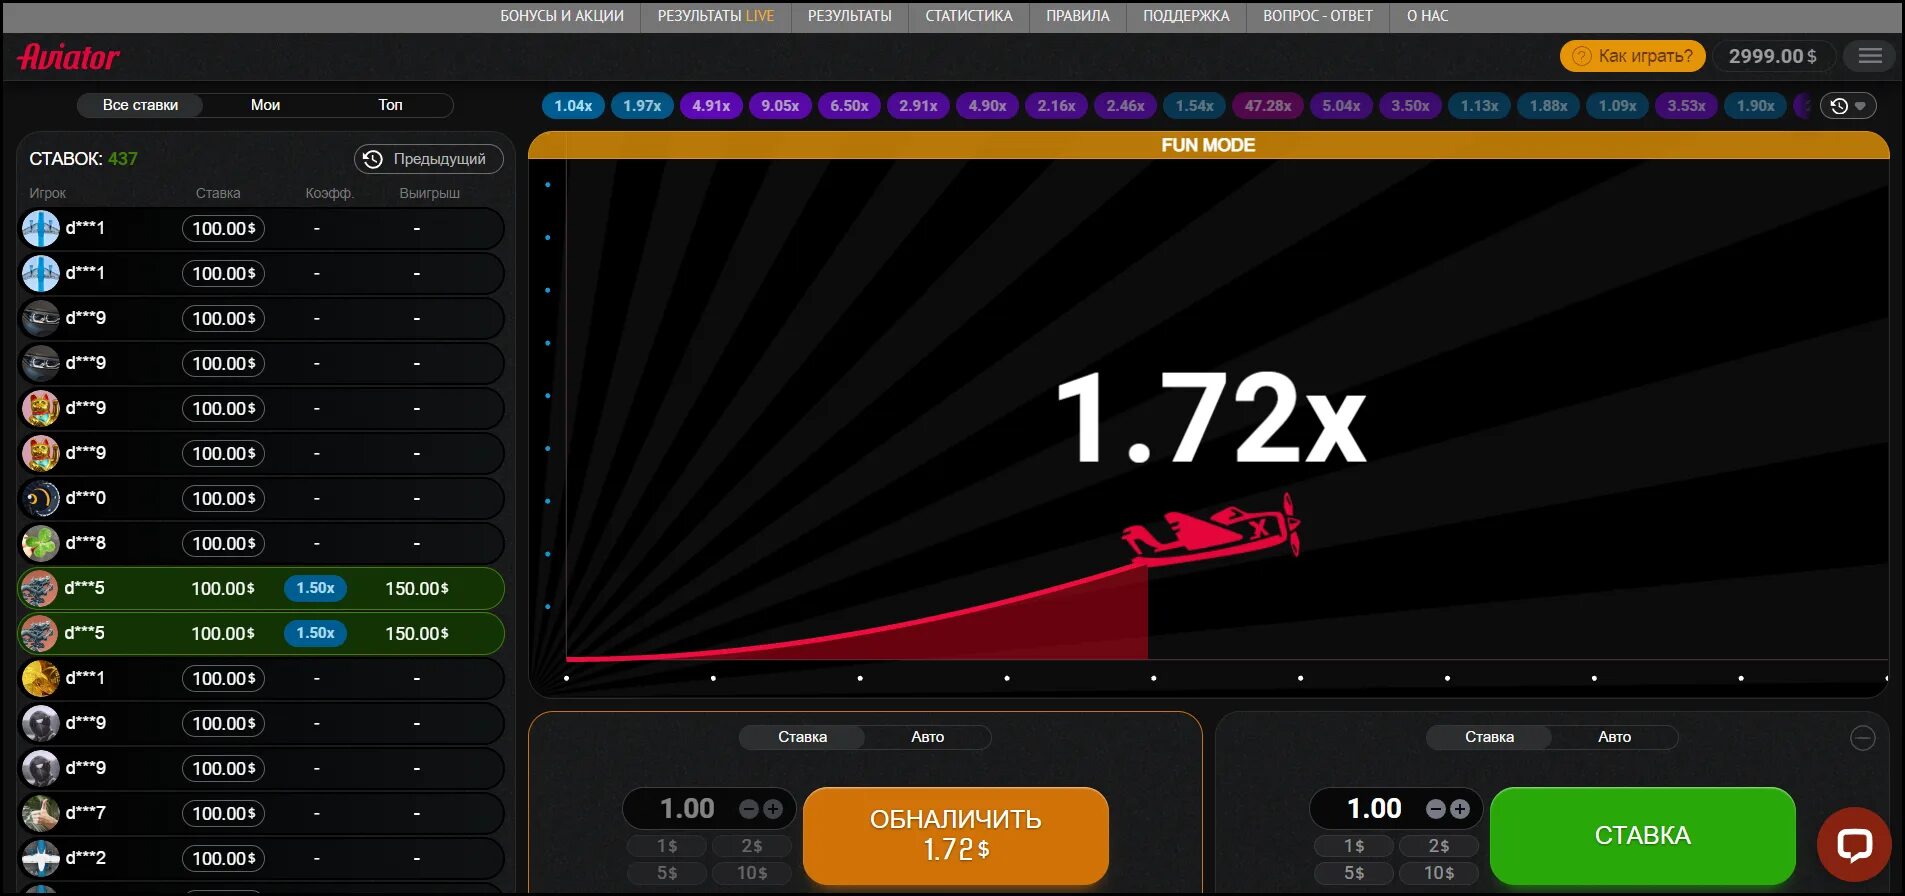Click the avatar of player d***7

[x=41, y=813]
